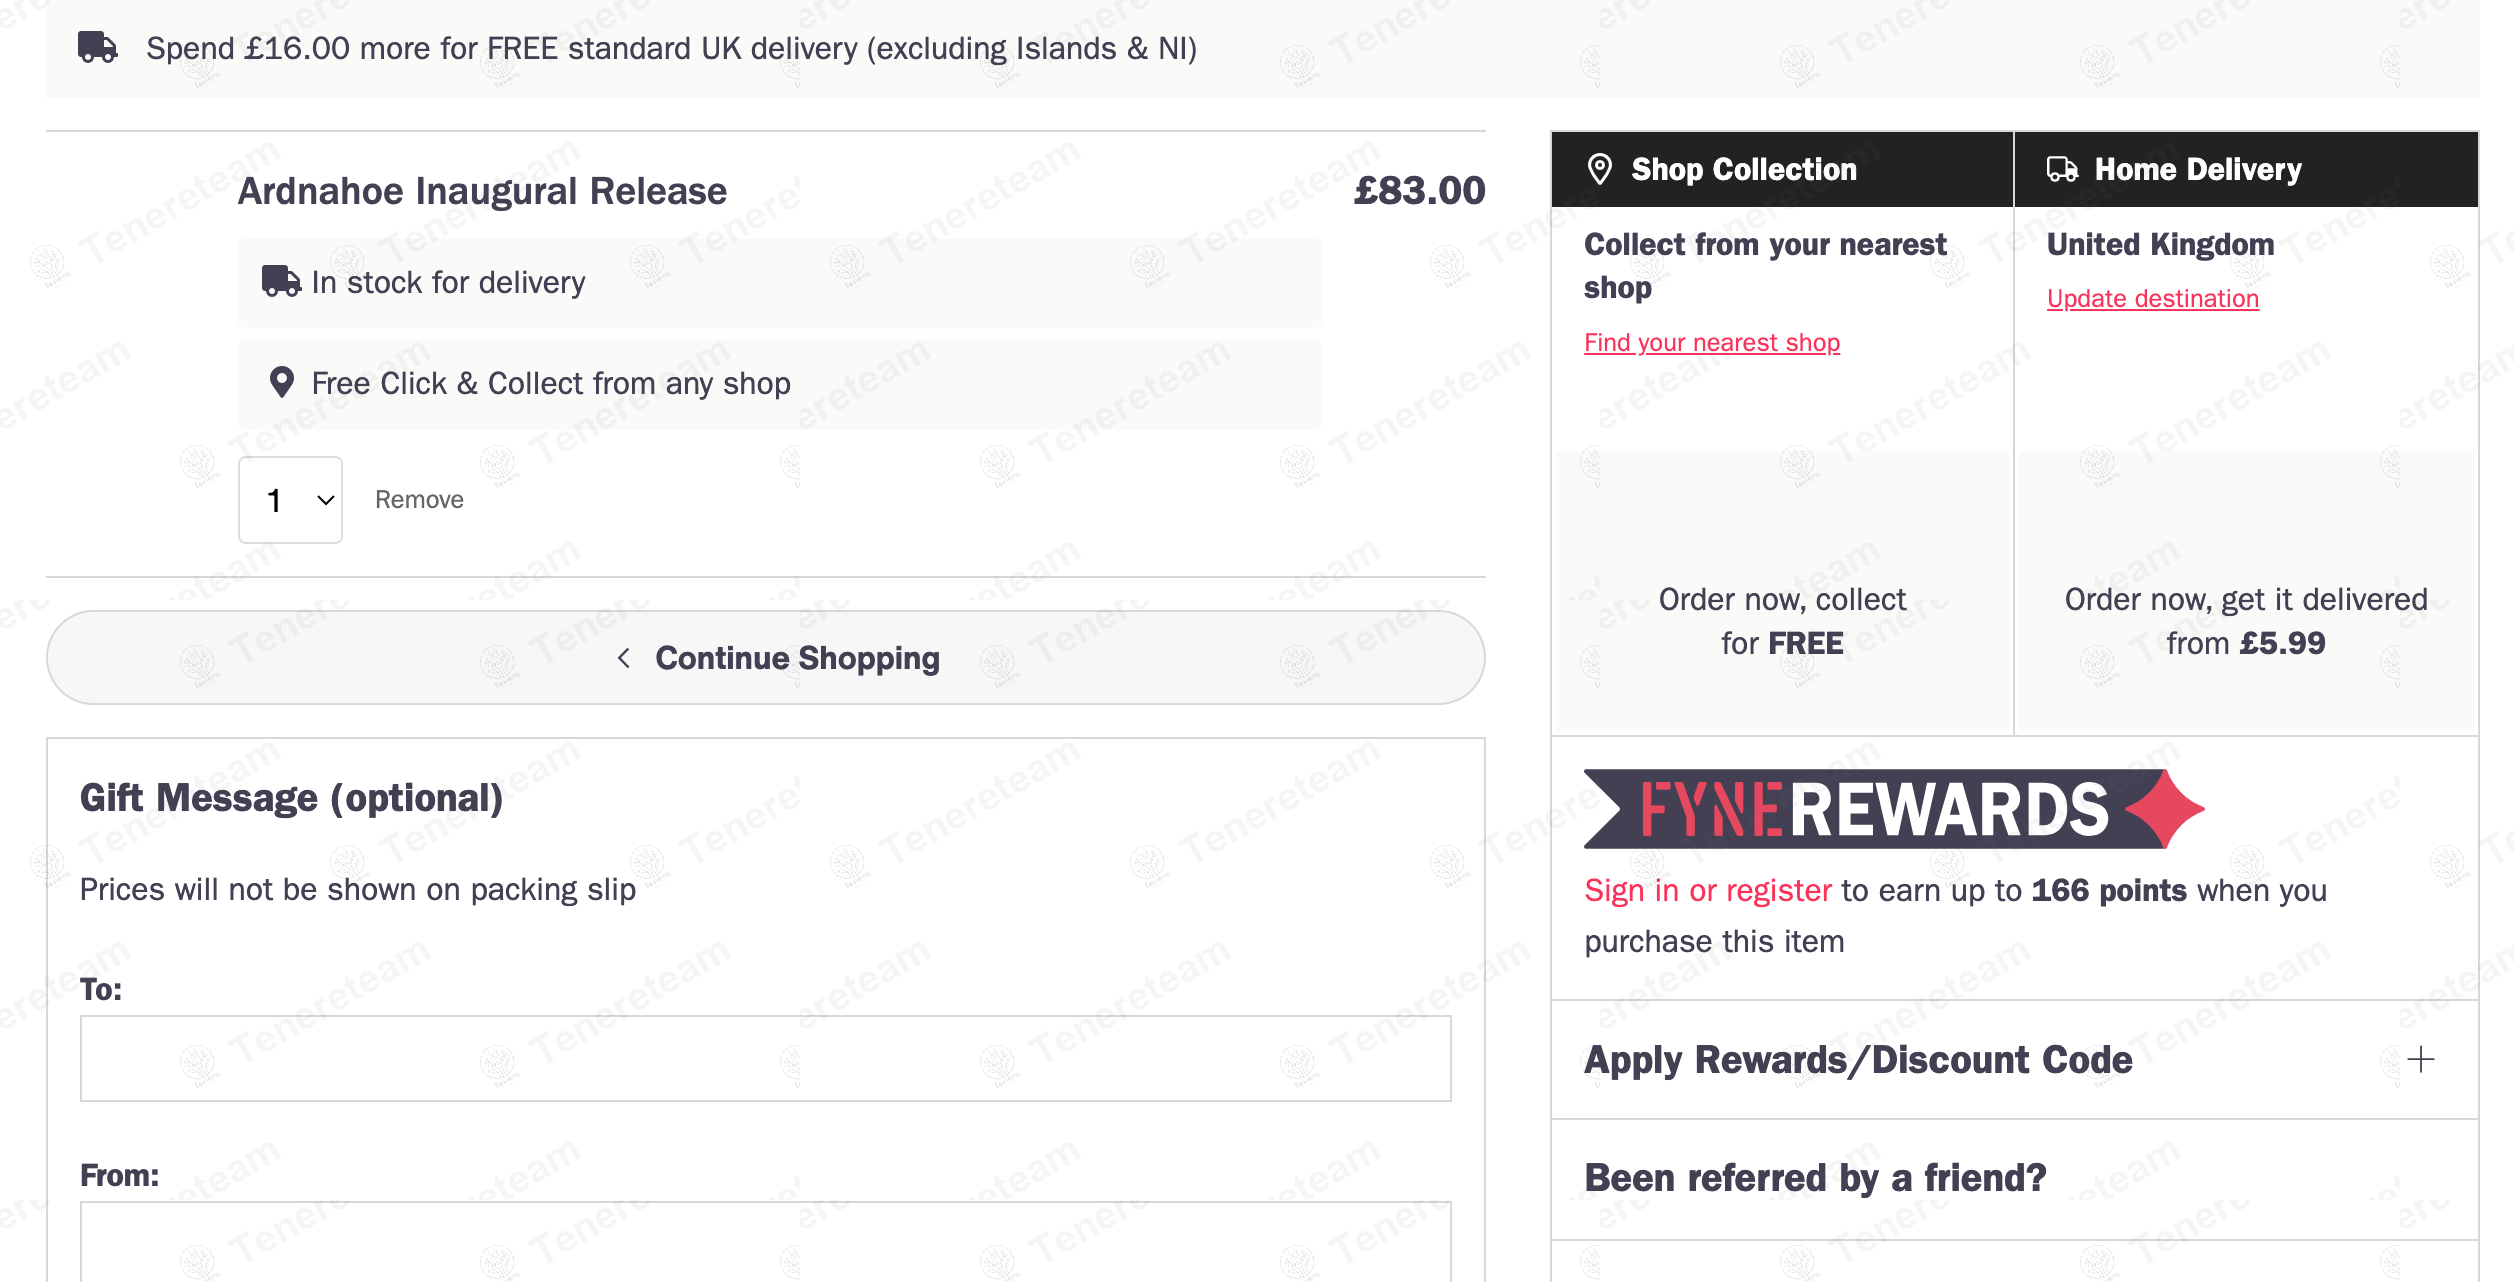Open Find your nearest shop link
Image resolution: width=2514 pixels, height=1282 pixels.
1712,342
